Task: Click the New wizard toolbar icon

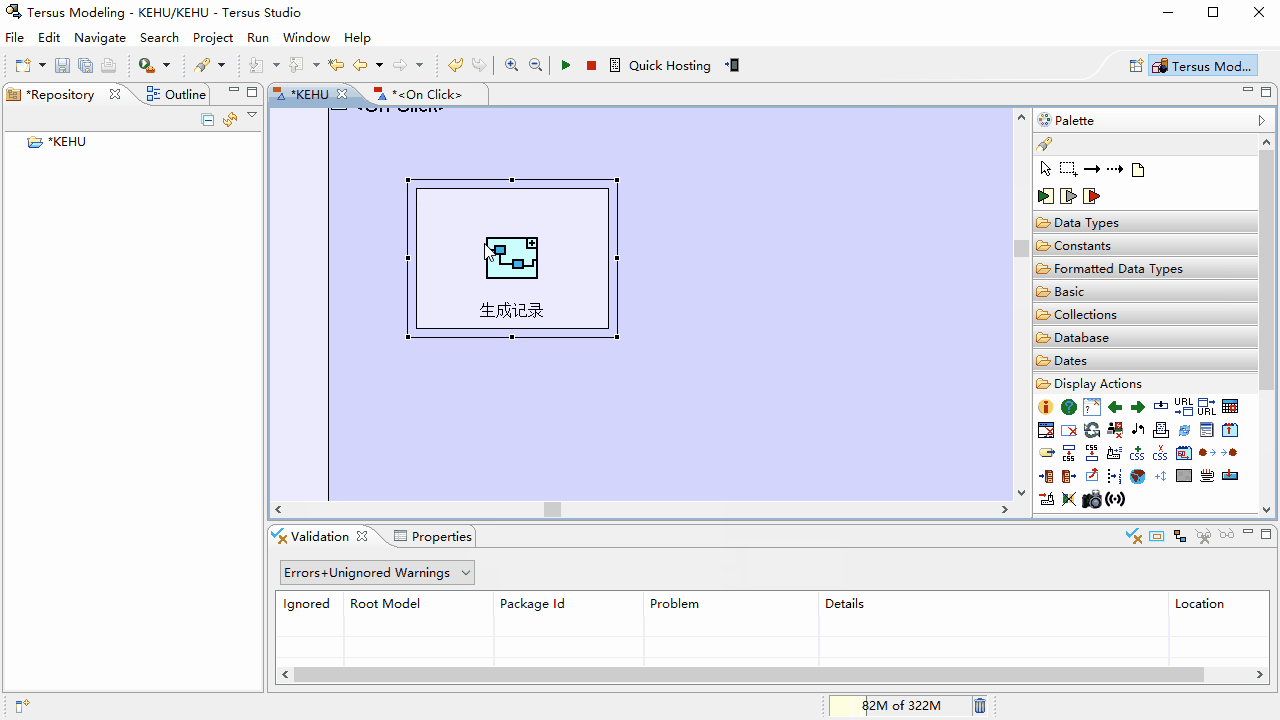Action: point(23,65)
